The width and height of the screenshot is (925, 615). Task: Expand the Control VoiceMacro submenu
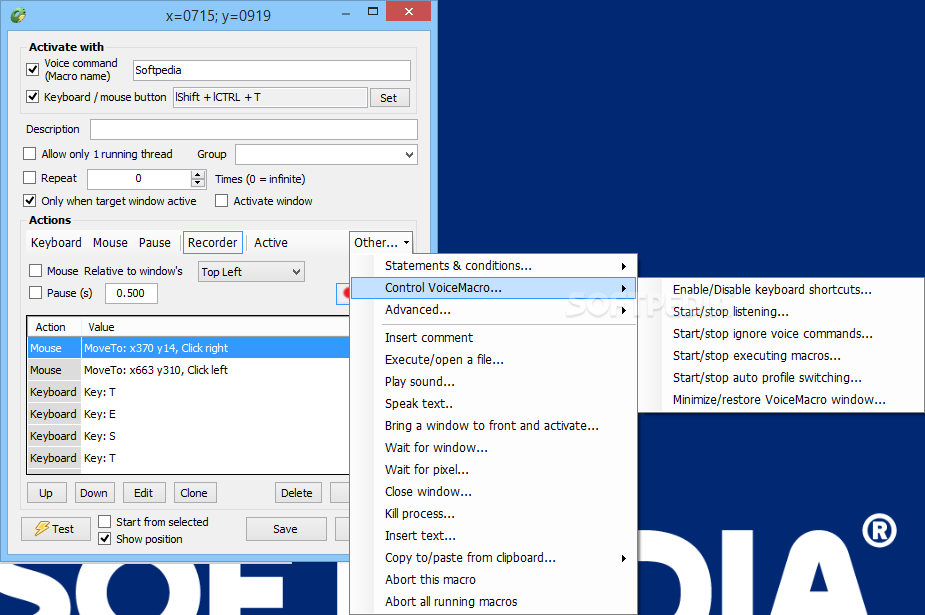pos(494,288)
